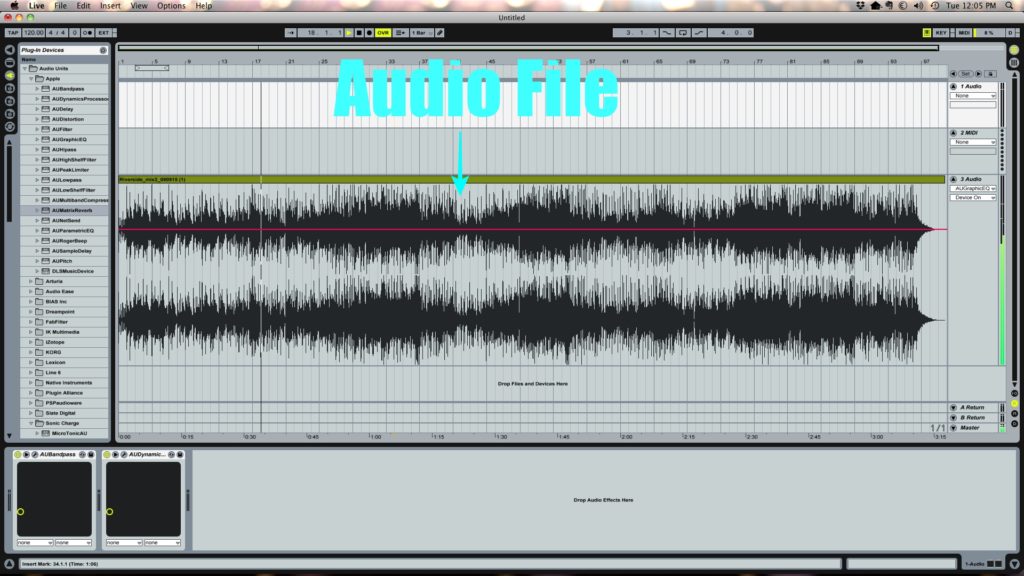The width and height of the screenshot is (1024, 576).
Task: Click the volume icon in menu bar
Action: pyautogui.click(x=918, y=5)
